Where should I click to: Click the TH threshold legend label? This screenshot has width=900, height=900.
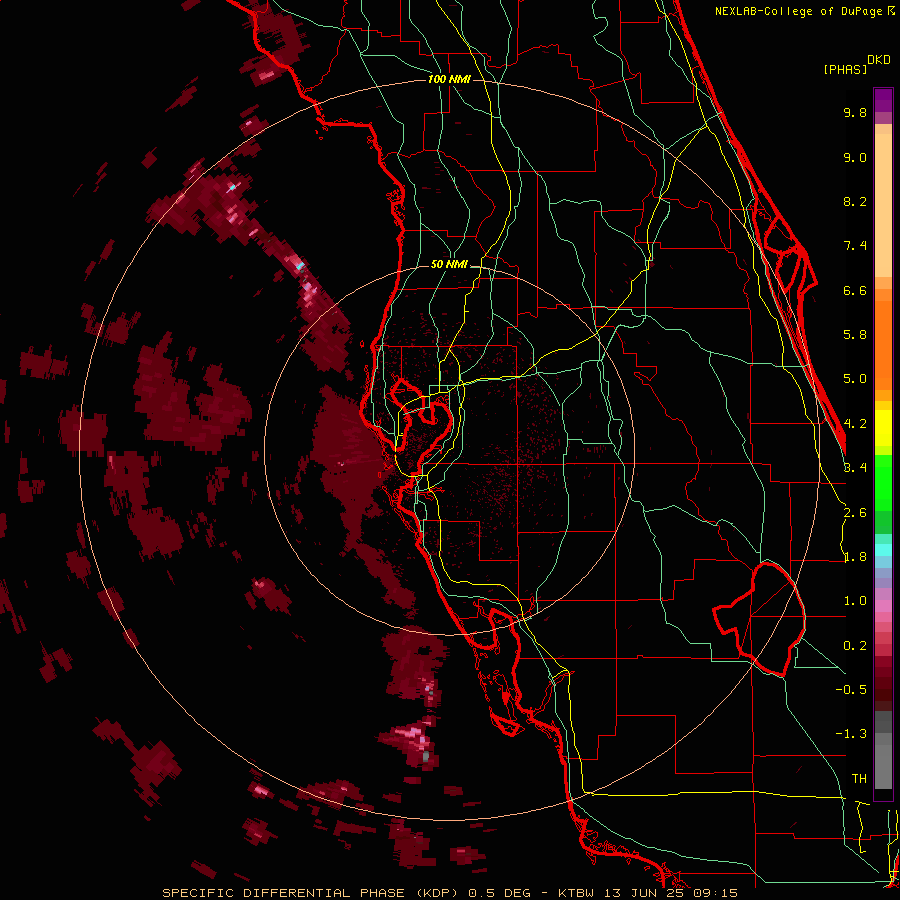859,779
